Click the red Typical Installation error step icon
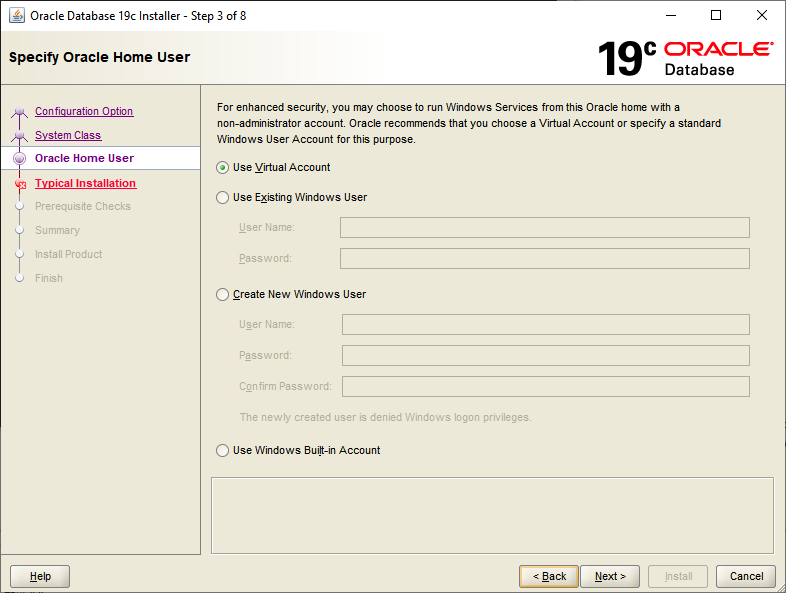The height and width of the screenshot is (593, 786). click(x=21, y=184)
